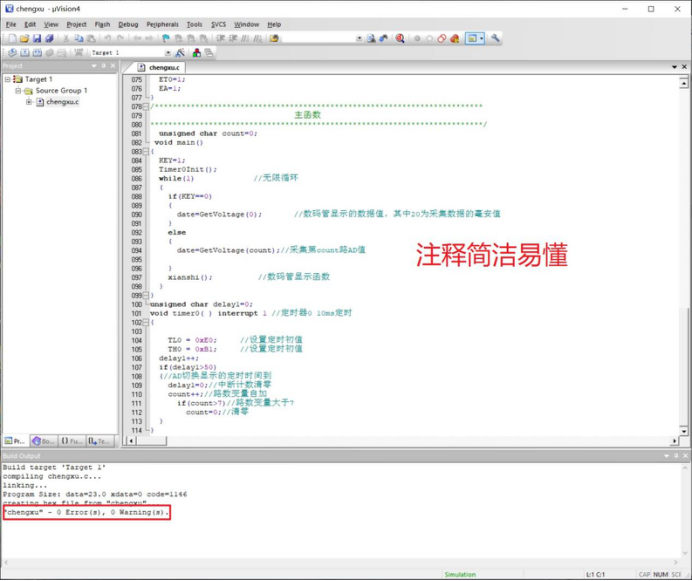This screenshot has height=581, width=692.
Task: Click the Unindent selection icon
Action: tap(233, 38)
